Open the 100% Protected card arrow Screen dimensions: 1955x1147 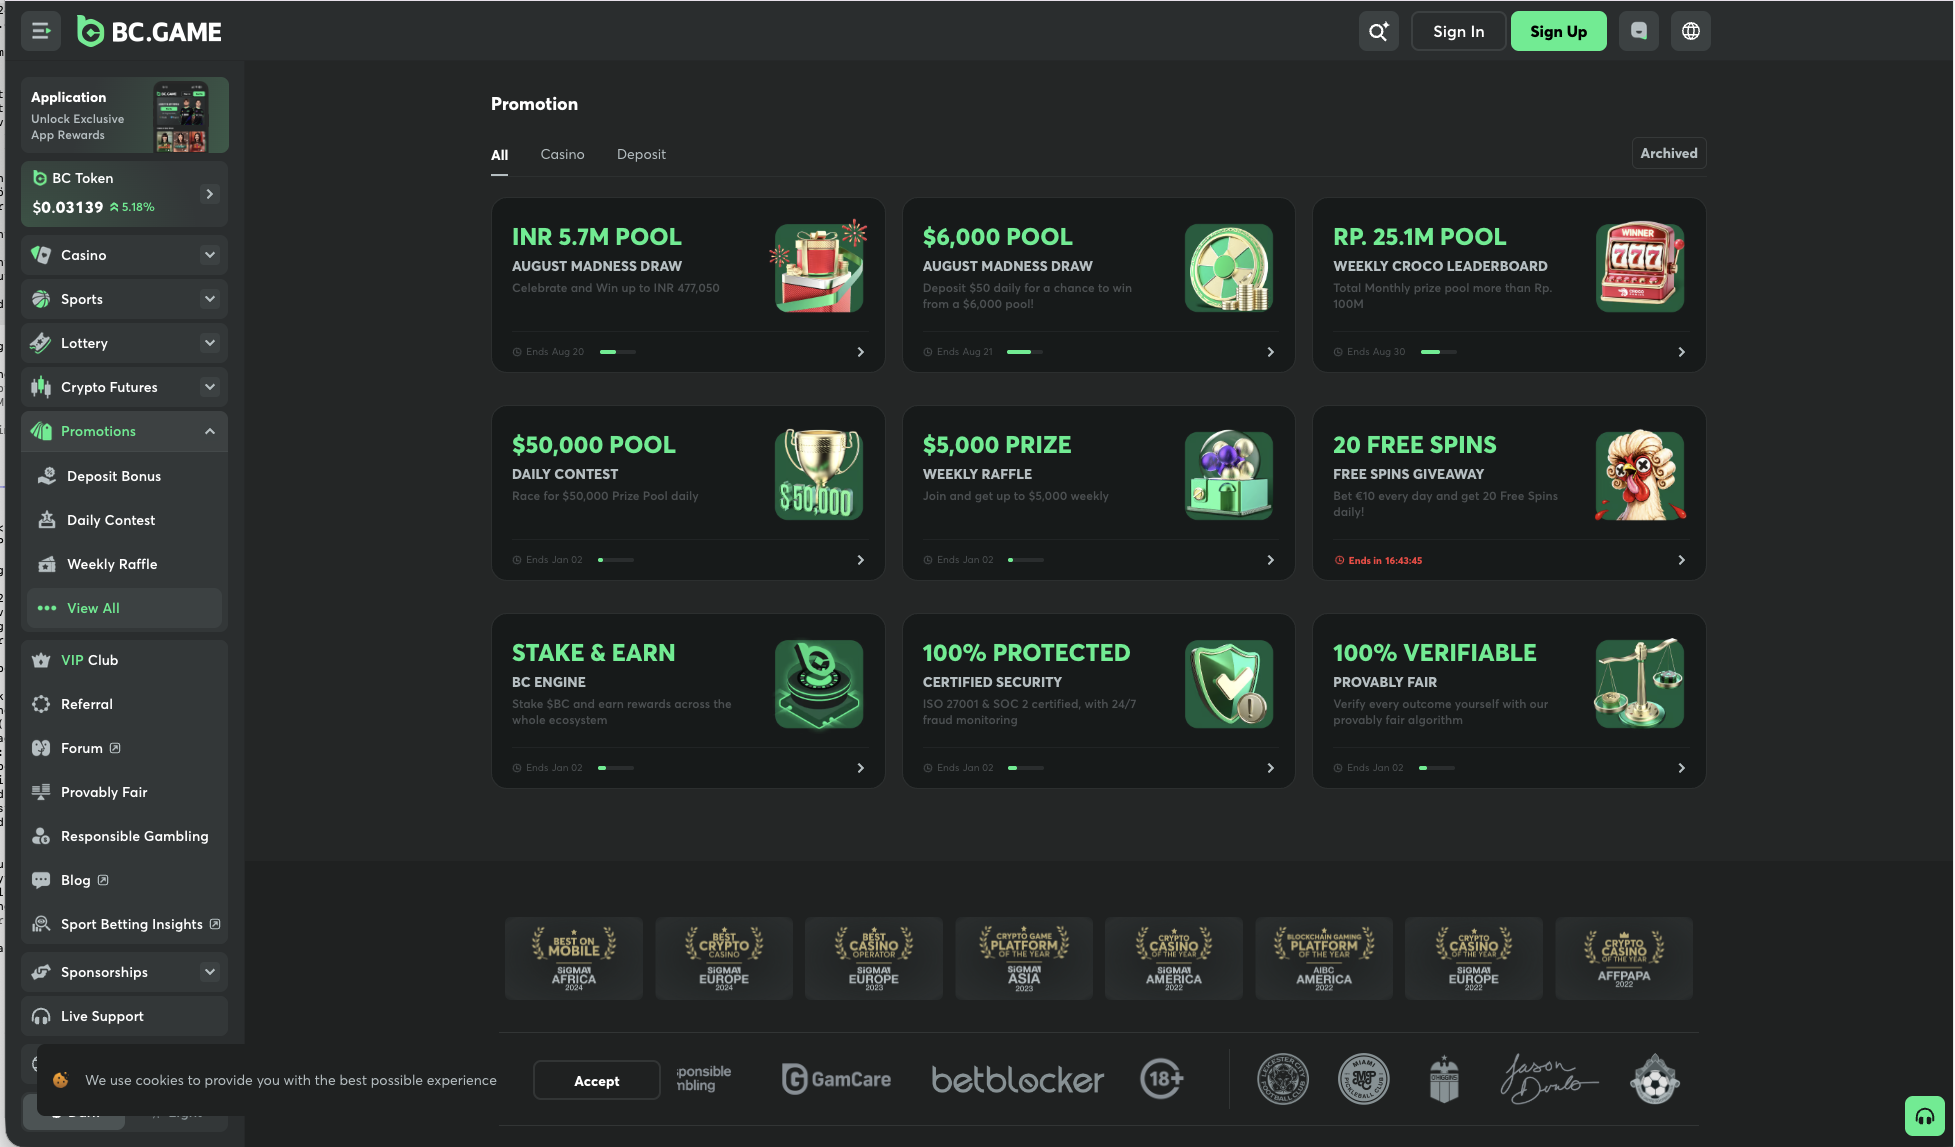coord(1270,768)
